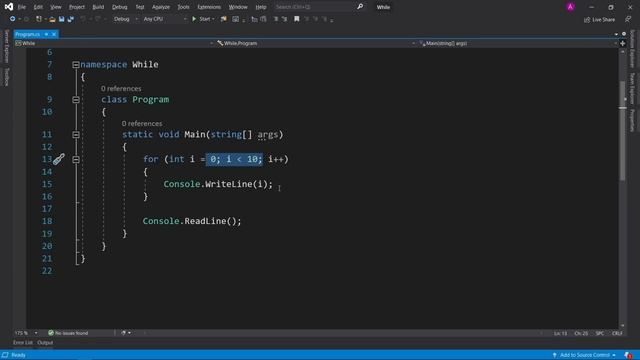The image size is (640, 360).
Task: Collapse the class Program block
Action: click(76, 100)
